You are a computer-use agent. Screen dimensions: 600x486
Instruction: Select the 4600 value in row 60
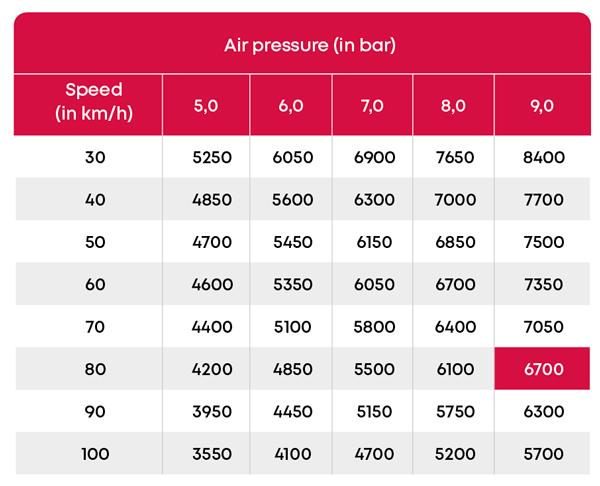click(212, 284)
